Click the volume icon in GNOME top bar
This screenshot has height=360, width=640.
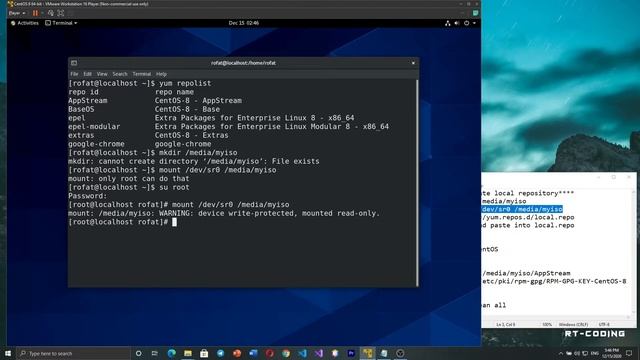(x=457, y=23)
